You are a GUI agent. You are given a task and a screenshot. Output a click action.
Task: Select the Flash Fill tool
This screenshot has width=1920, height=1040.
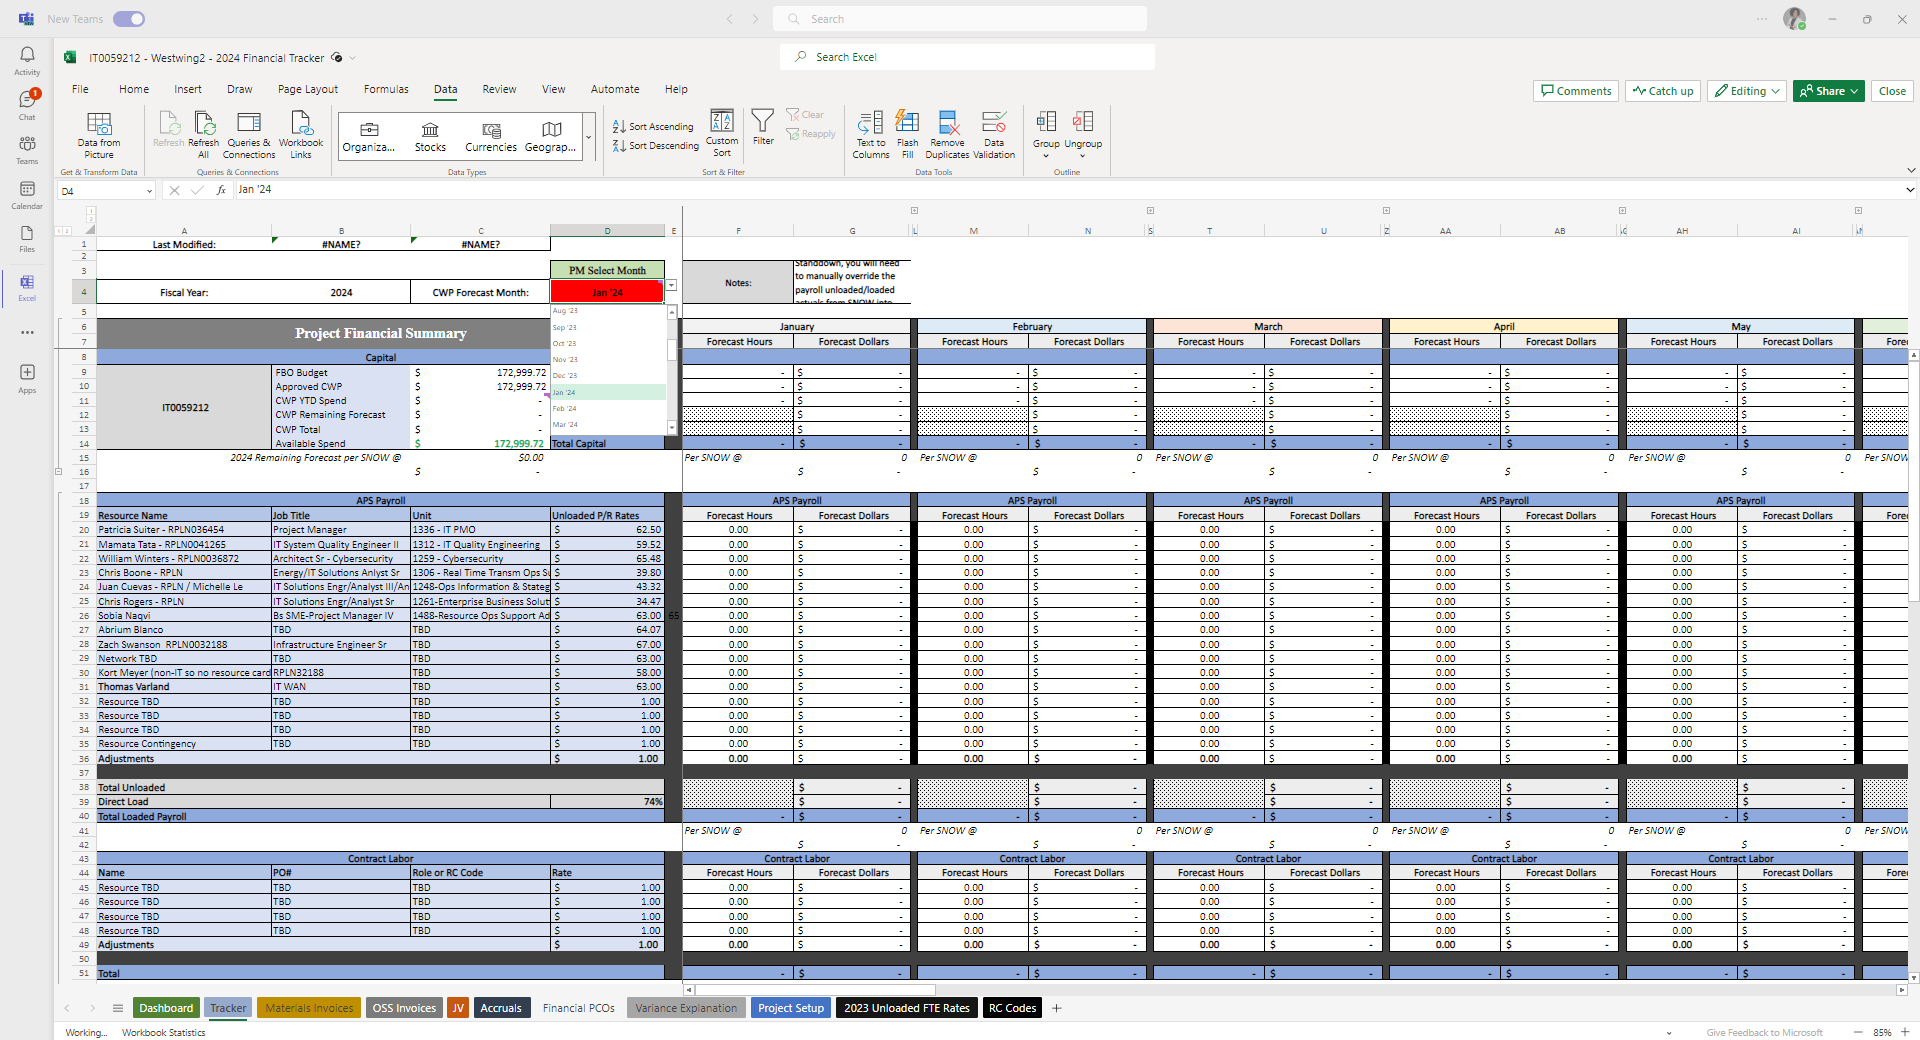coord(907,135)
